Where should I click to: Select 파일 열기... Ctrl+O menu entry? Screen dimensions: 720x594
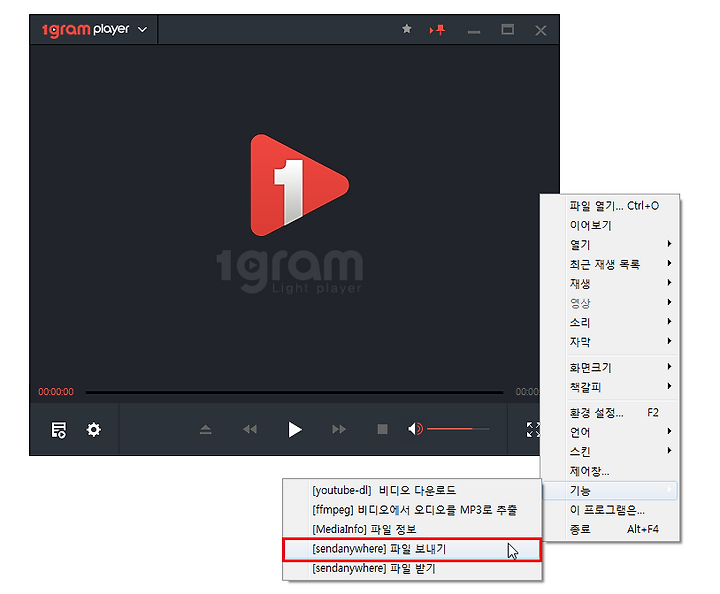[610, 206]
